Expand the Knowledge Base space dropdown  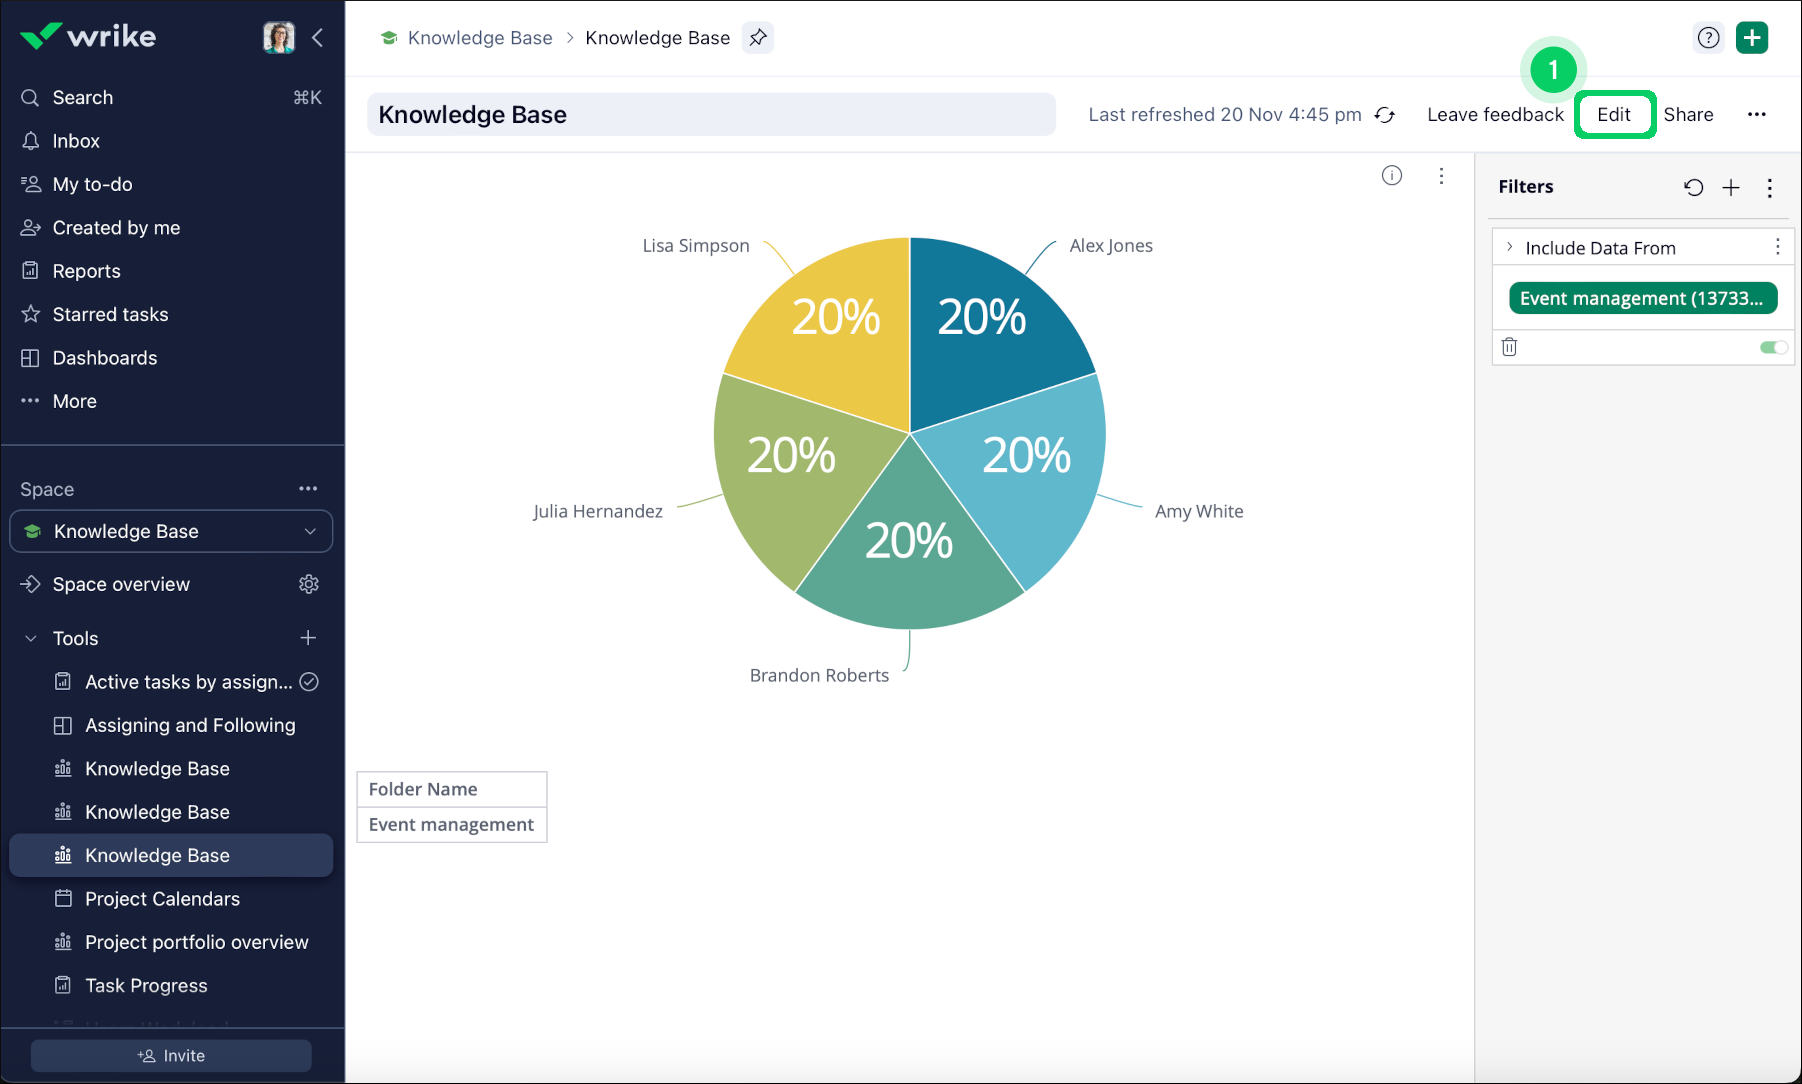coord(311,531)
